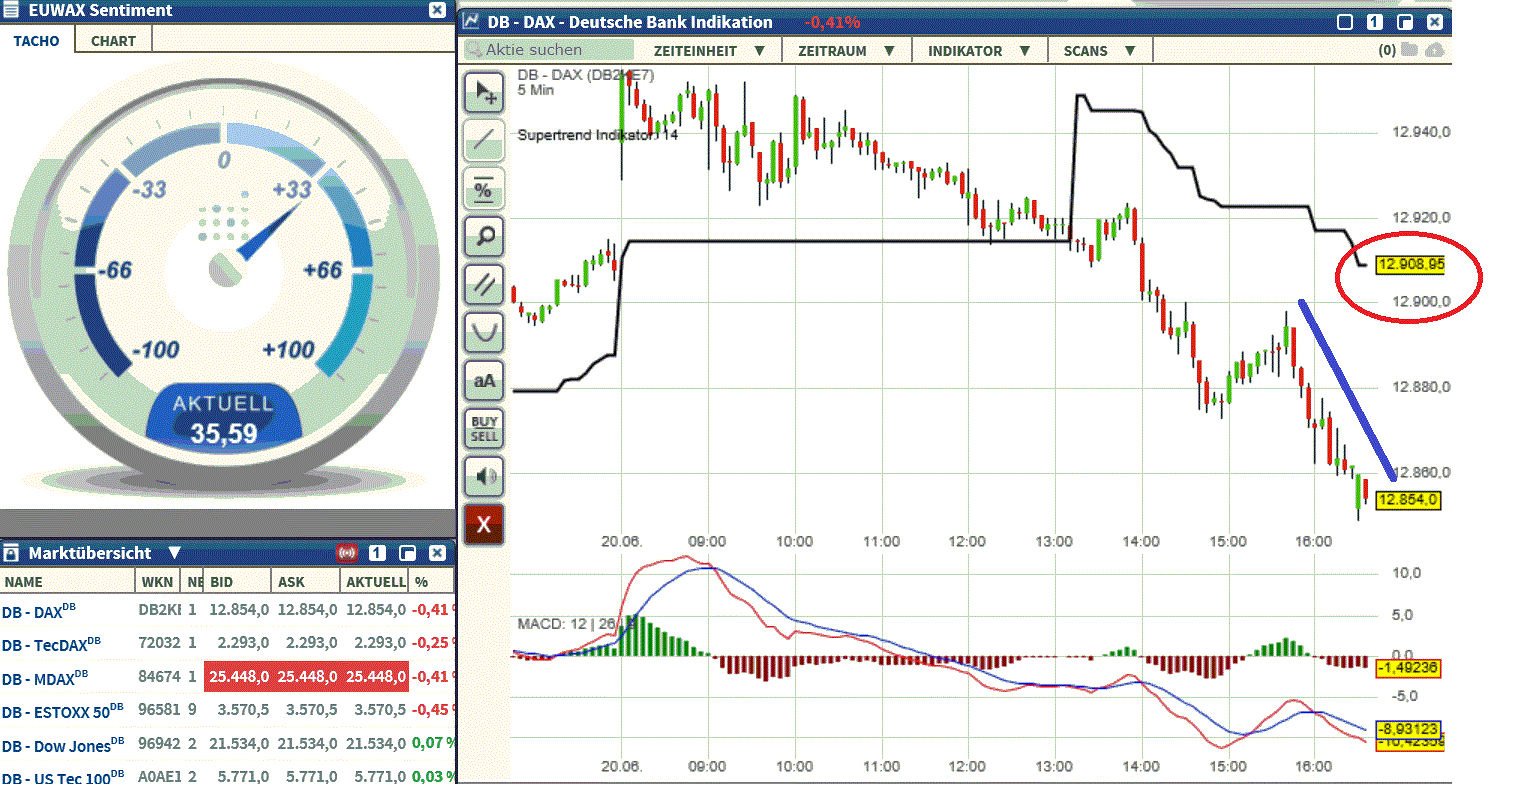Open the DB - ESTOXX 50 instrument row
Viewport: 1525px width, 785px height.
click(228, 711)
